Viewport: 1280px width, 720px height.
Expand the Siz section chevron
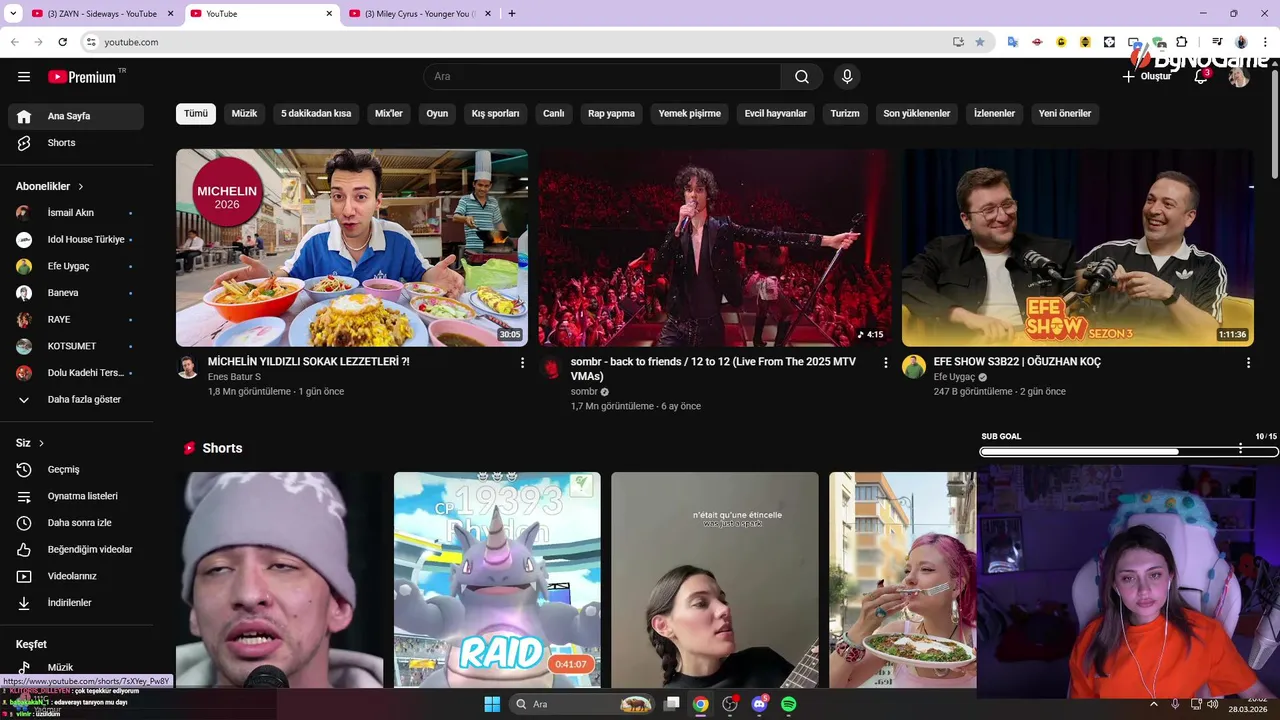click(x=41, y=443)
